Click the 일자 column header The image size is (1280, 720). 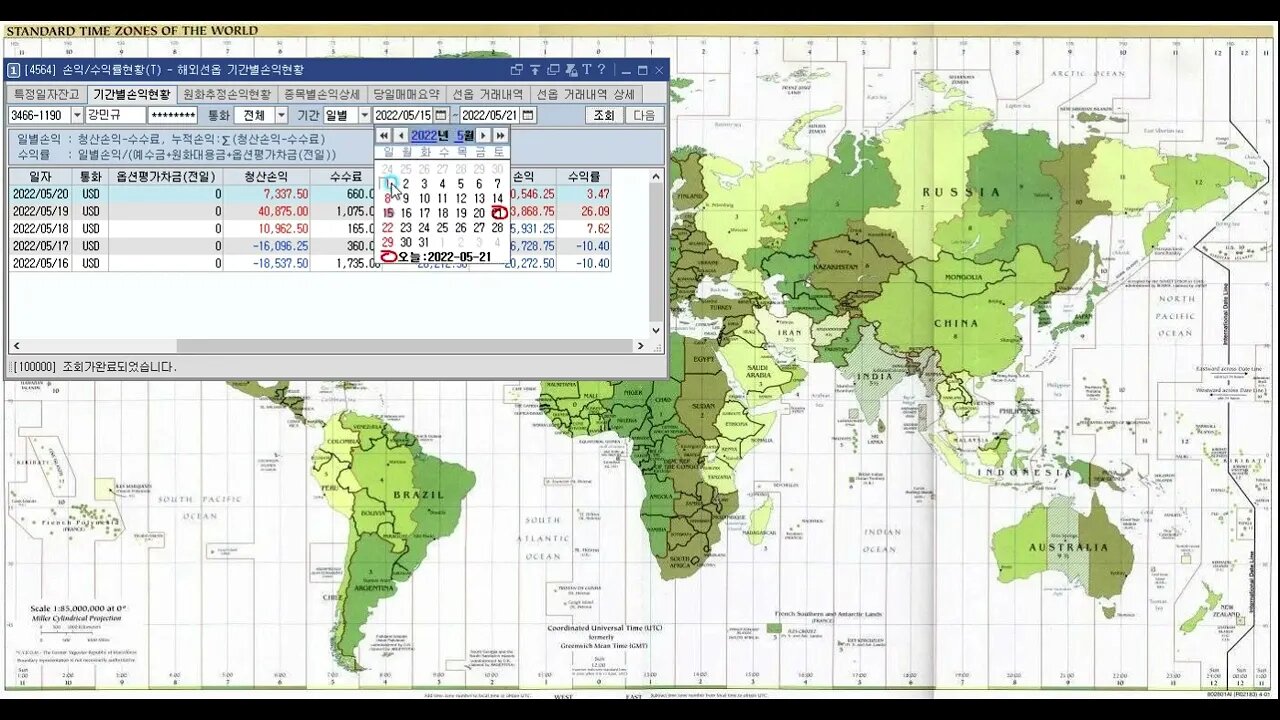(x=41, y=176)
